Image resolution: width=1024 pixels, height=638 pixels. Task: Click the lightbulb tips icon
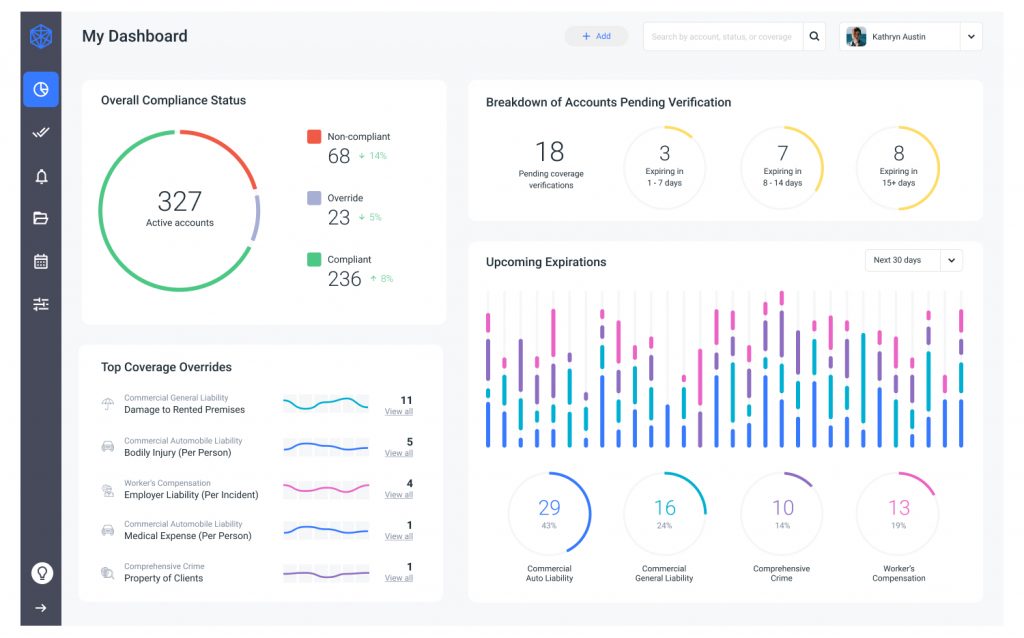pyautogui.click(x=41, y=573)
